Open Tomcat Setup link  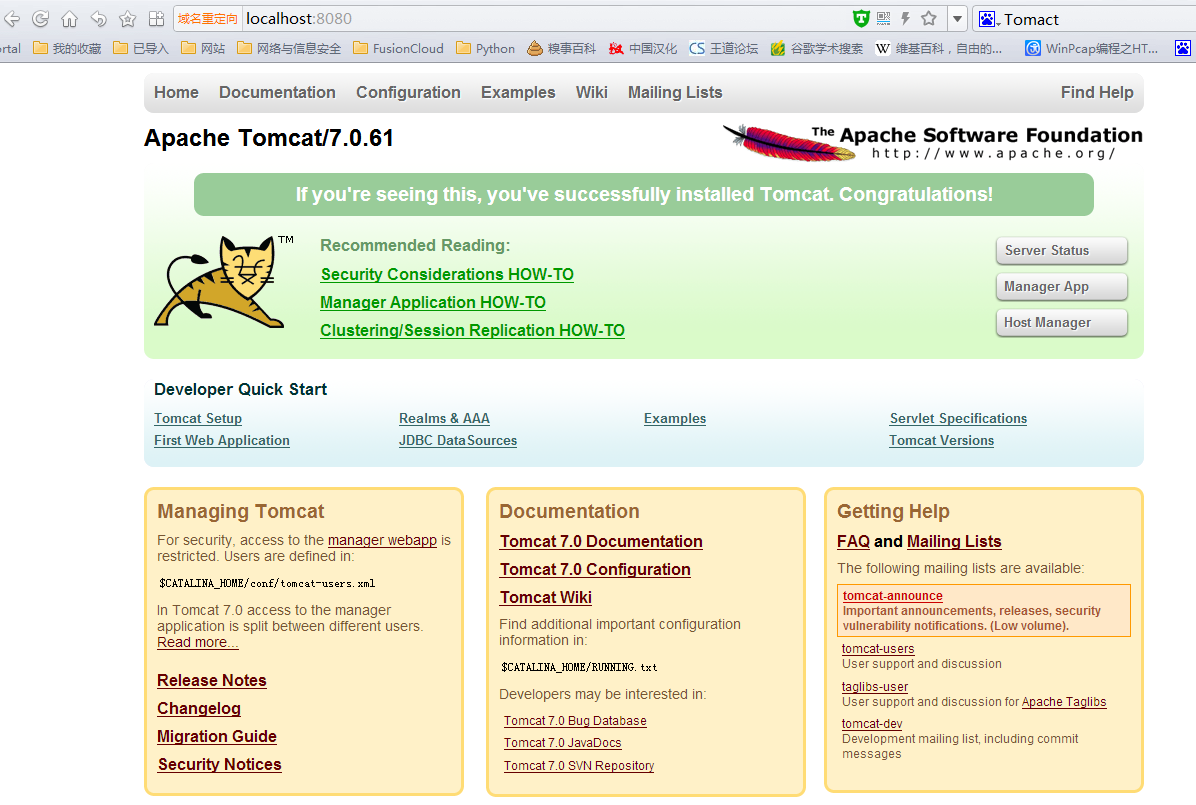click(198, 418)
